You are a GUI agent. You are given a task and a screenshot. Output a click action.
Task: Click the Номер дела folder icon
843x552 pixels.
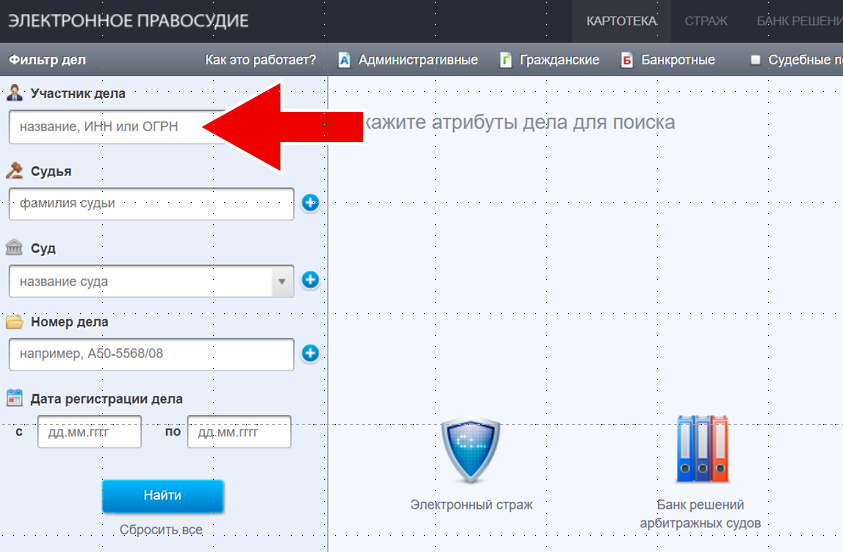15,321
